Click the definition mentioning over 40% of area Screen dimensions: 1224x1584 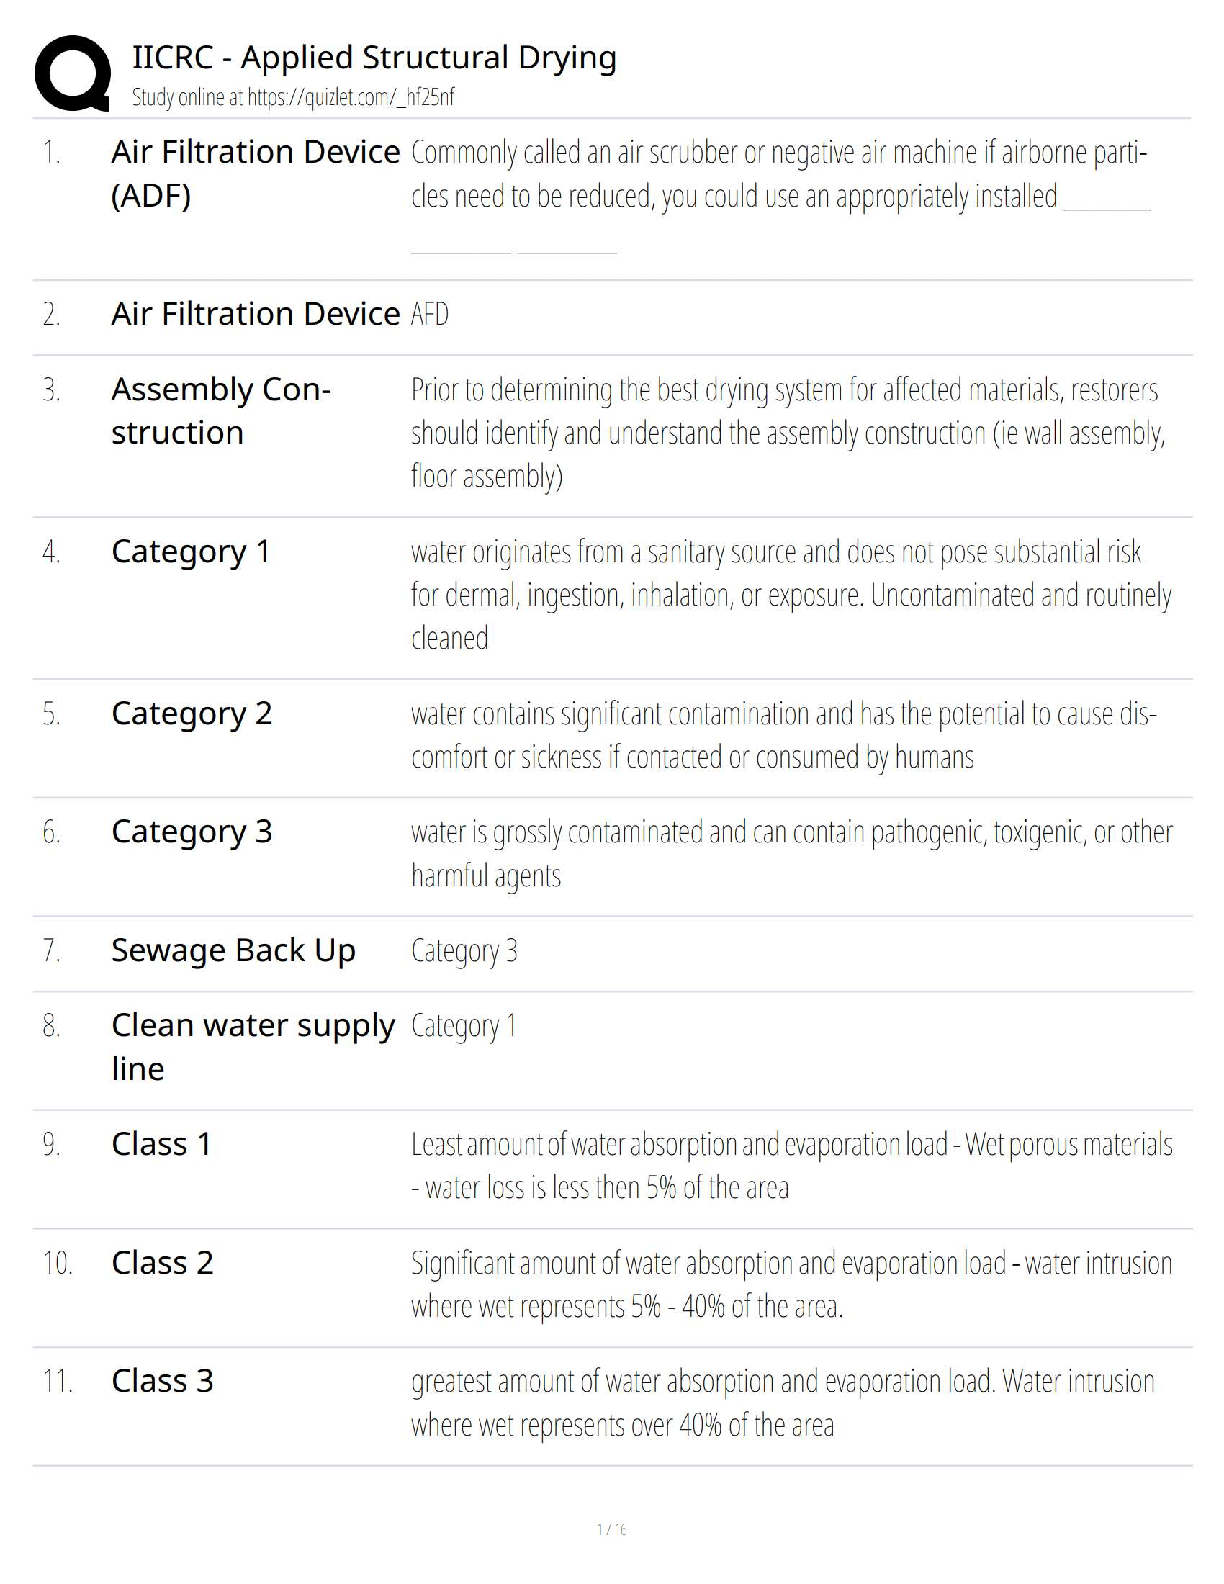pyautogui.click(x=782, y=1403)
